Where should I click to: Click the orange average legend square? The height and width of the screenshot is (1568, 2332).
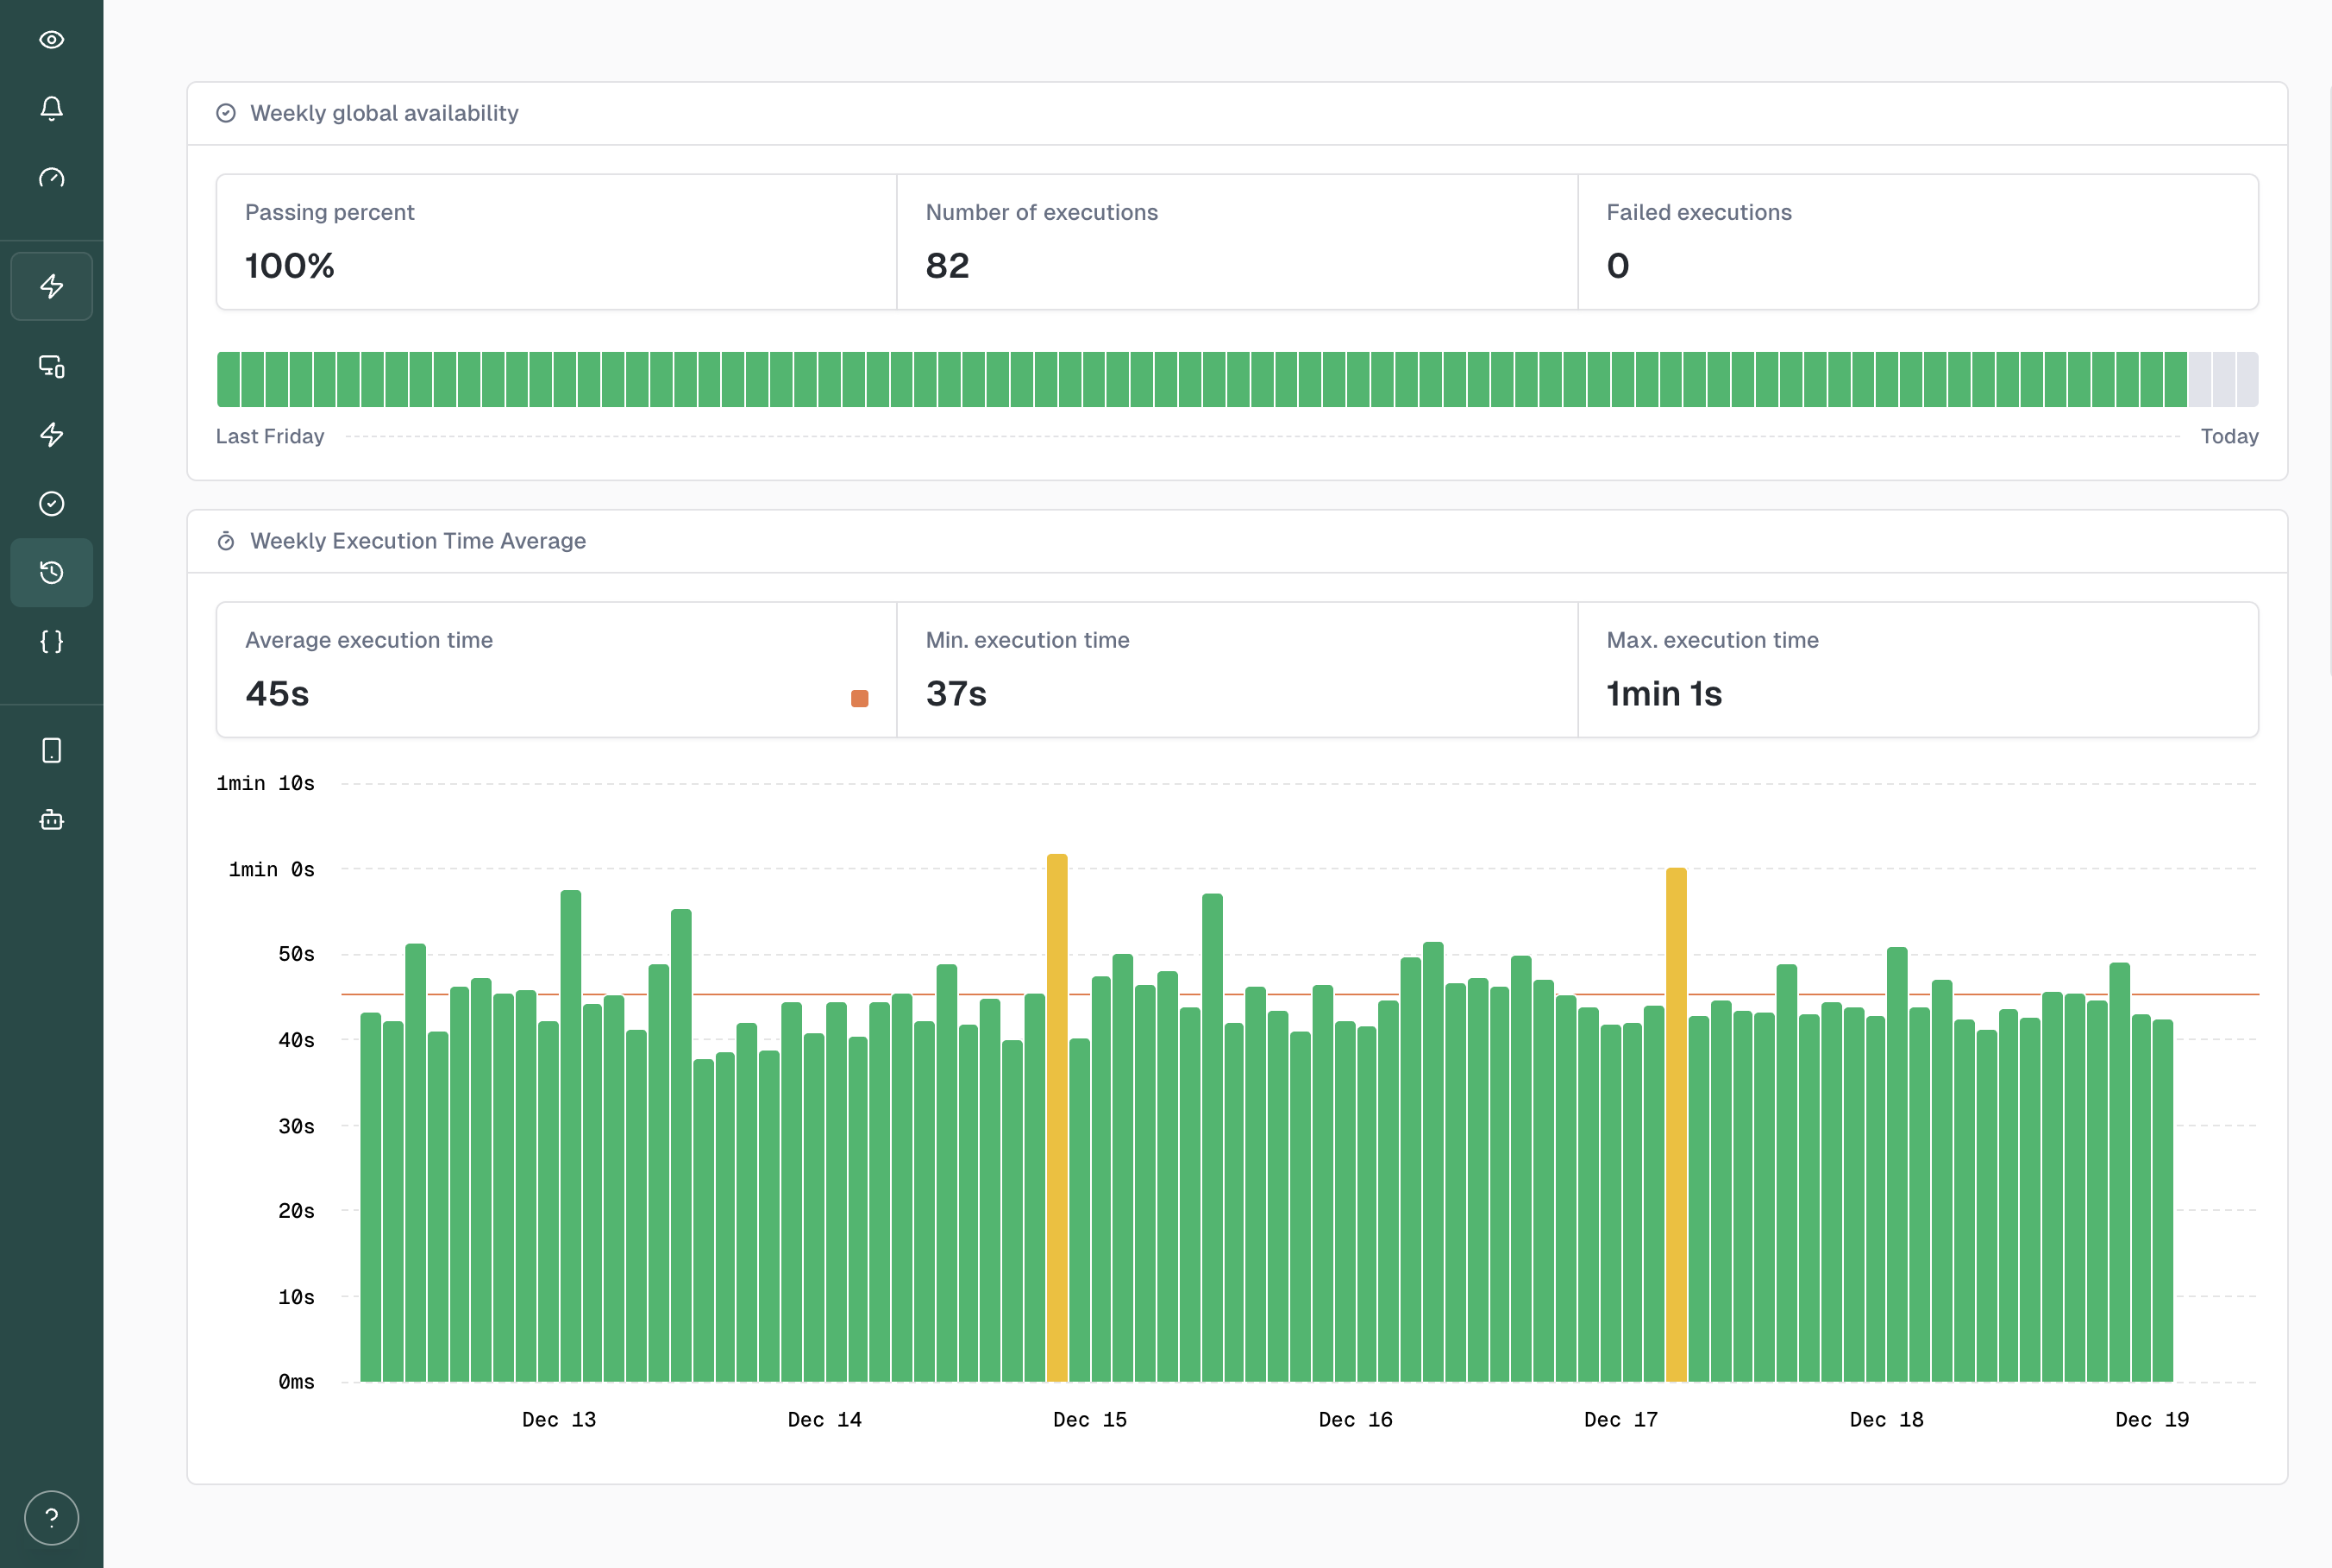tap(859, 698)
